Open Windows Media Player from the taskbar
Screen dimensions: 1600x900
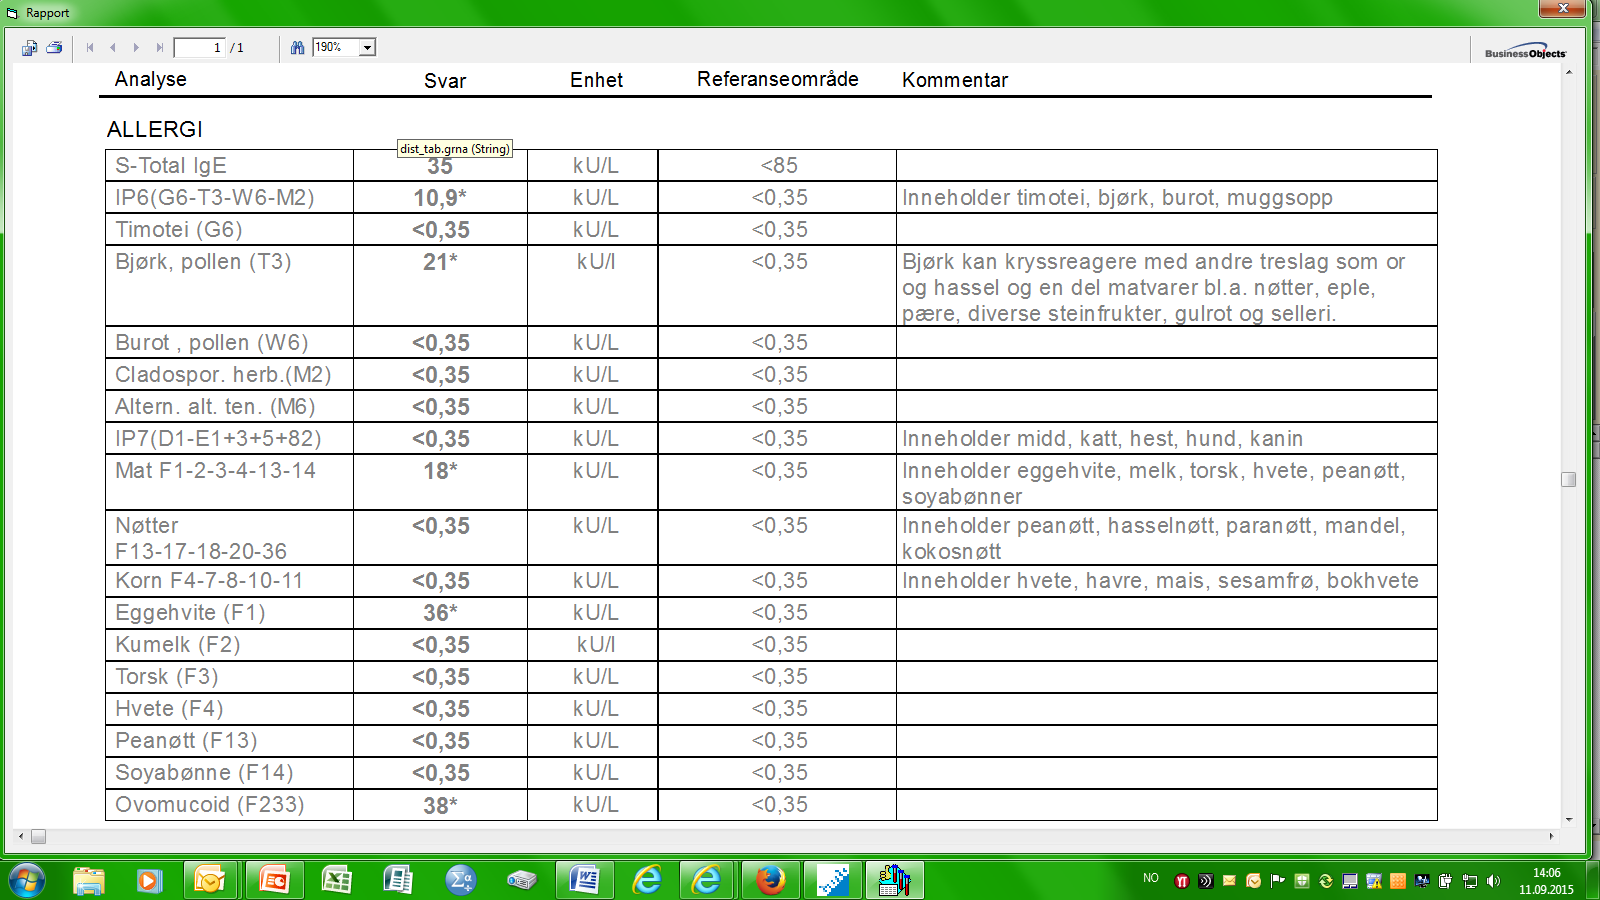(149, 880)
